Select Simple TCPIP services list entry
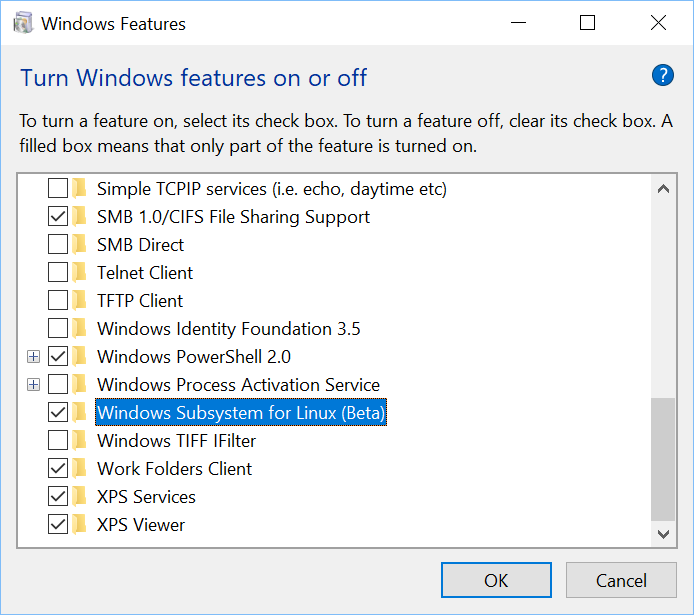 272,189
